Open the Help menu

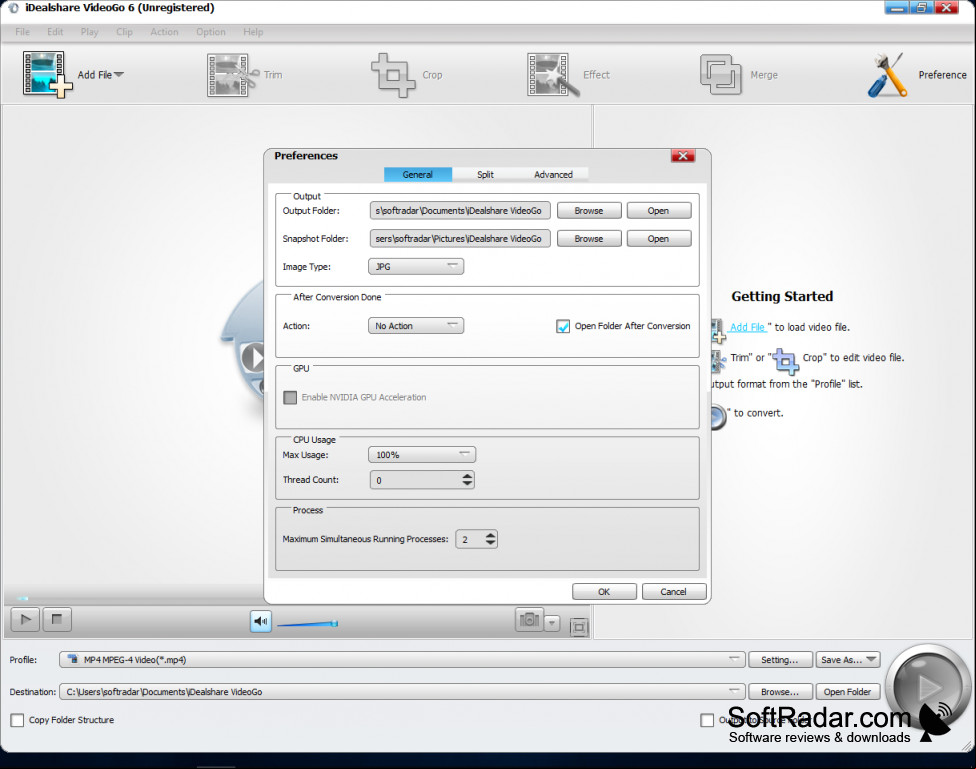click(x=253, y=32)
